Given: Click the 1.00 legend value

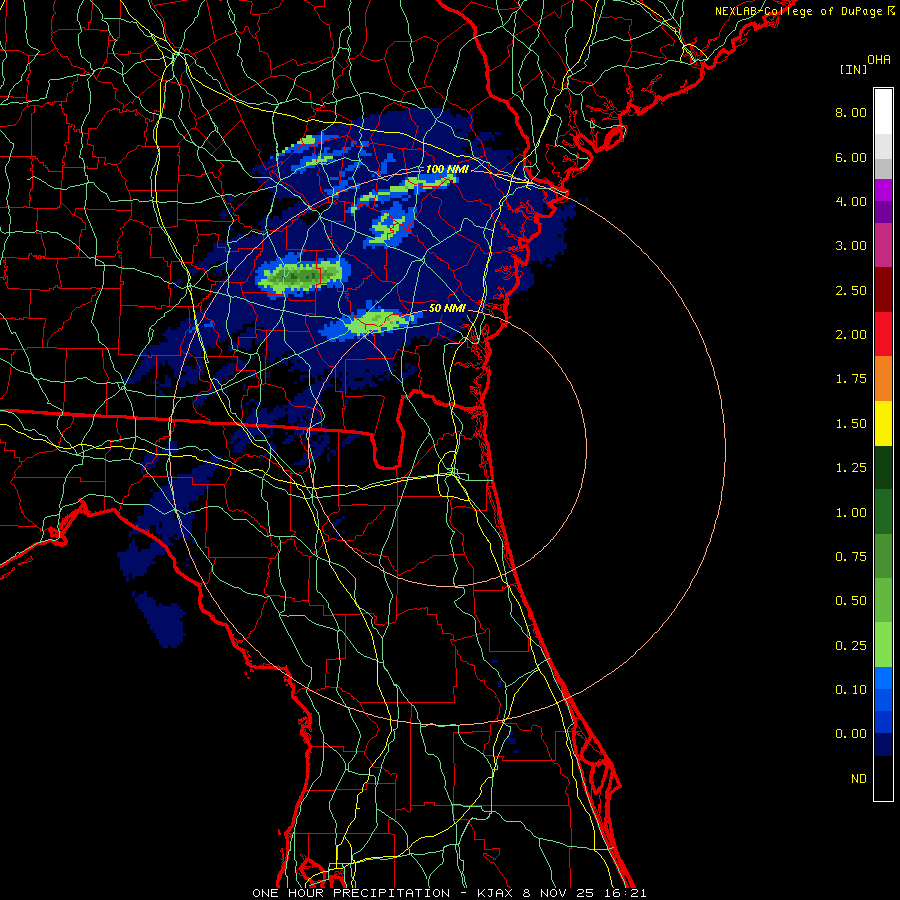Looking at the screenshot, I should click(x=851, y=513).
